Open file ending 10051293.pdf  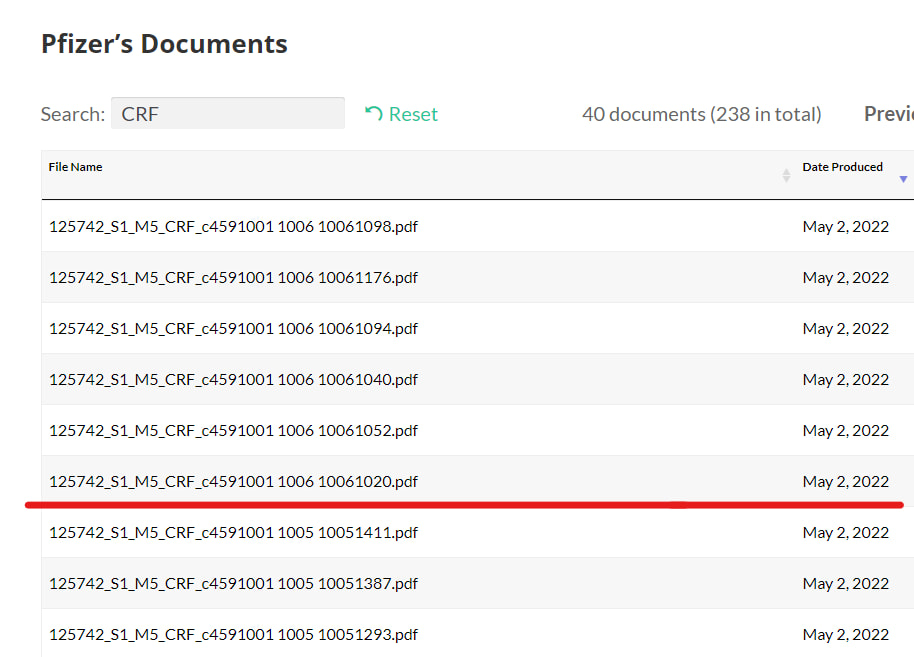pyautogui.click(x=233, y=634)
